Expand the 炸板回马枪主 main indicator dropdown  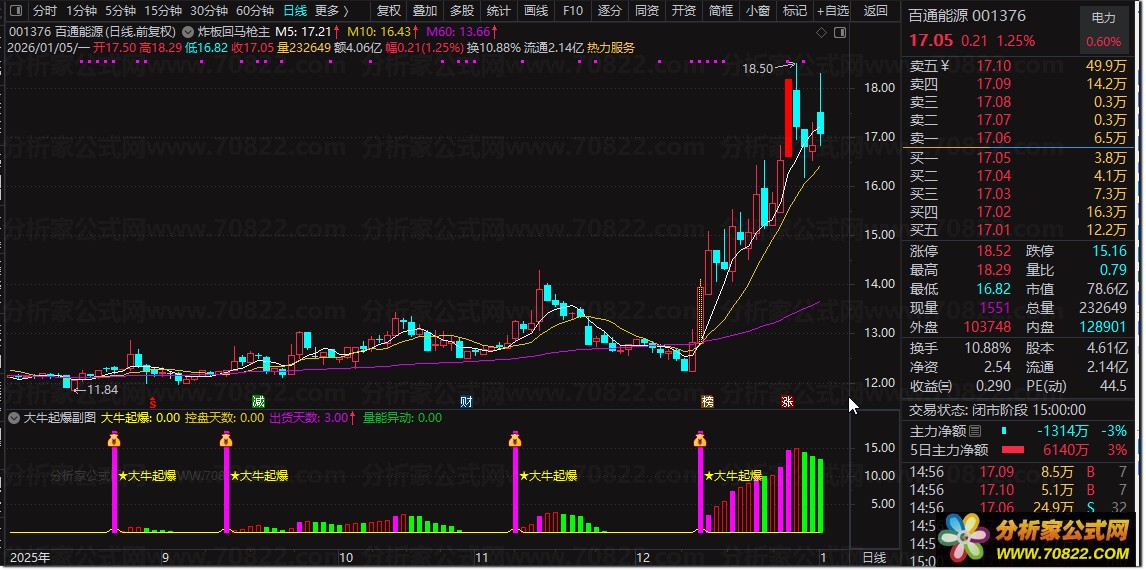pyautogui.click(x=188, y=32)
